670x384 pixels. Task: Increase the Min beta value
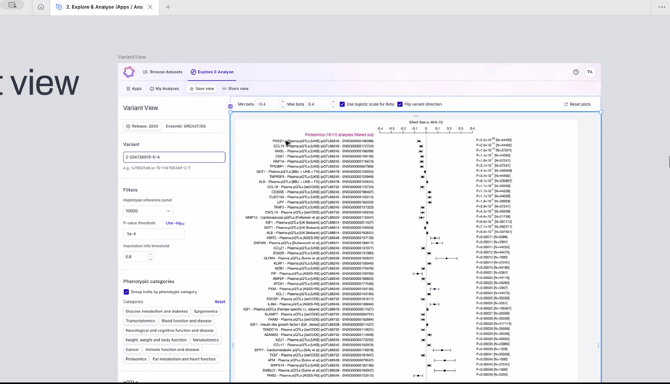tap(282, 102)
